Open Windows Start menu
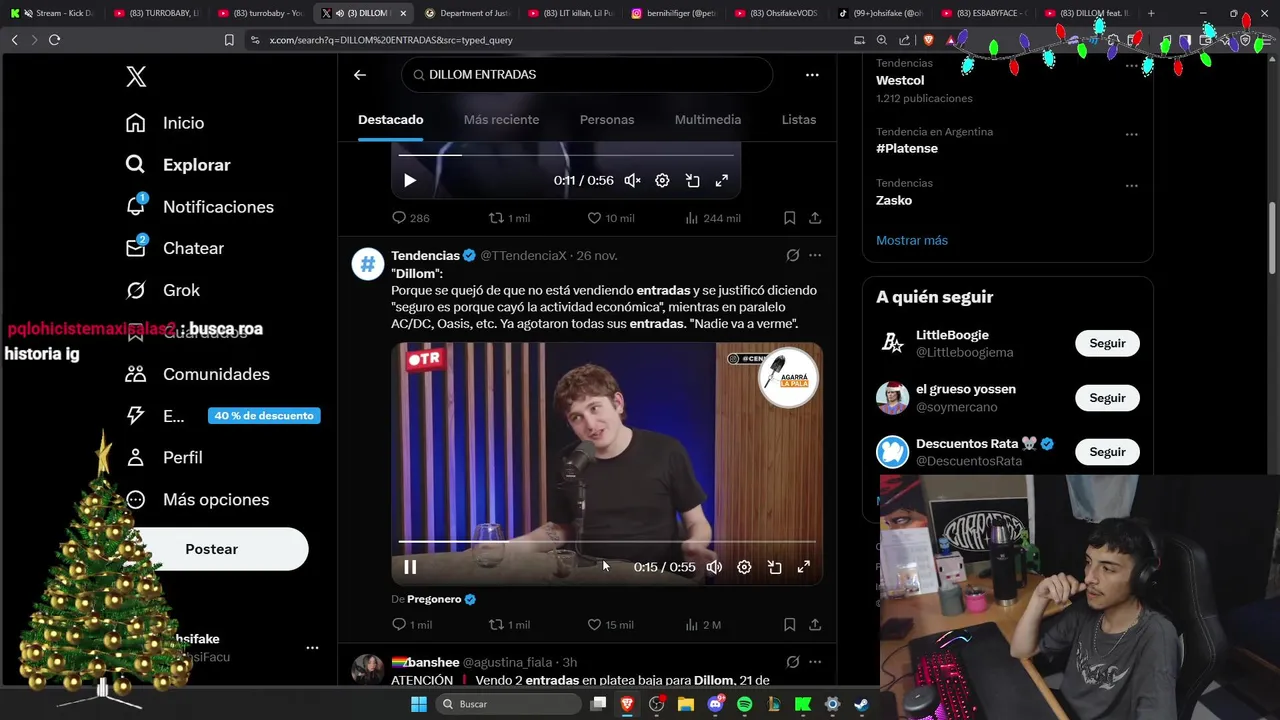The image size is (1280, 720). [x=418, y=704]
